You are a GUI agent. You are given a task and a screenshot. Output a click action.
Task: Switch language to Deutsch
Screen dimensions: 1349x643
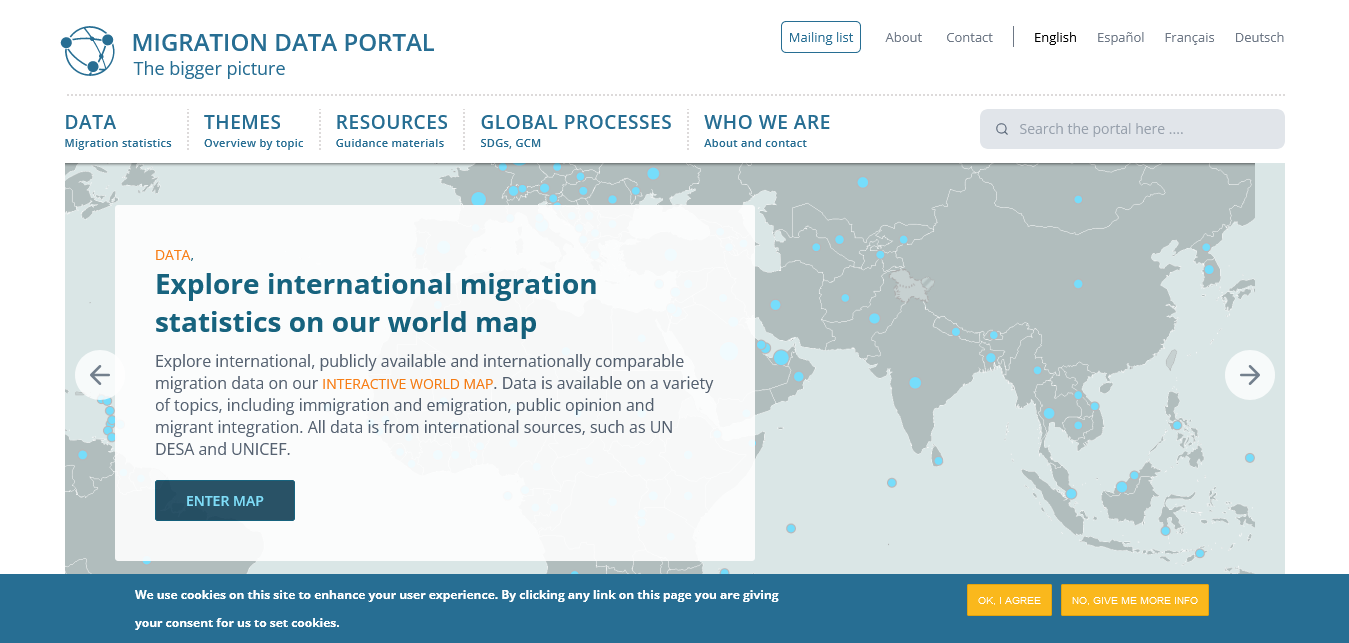point(1259,37)
